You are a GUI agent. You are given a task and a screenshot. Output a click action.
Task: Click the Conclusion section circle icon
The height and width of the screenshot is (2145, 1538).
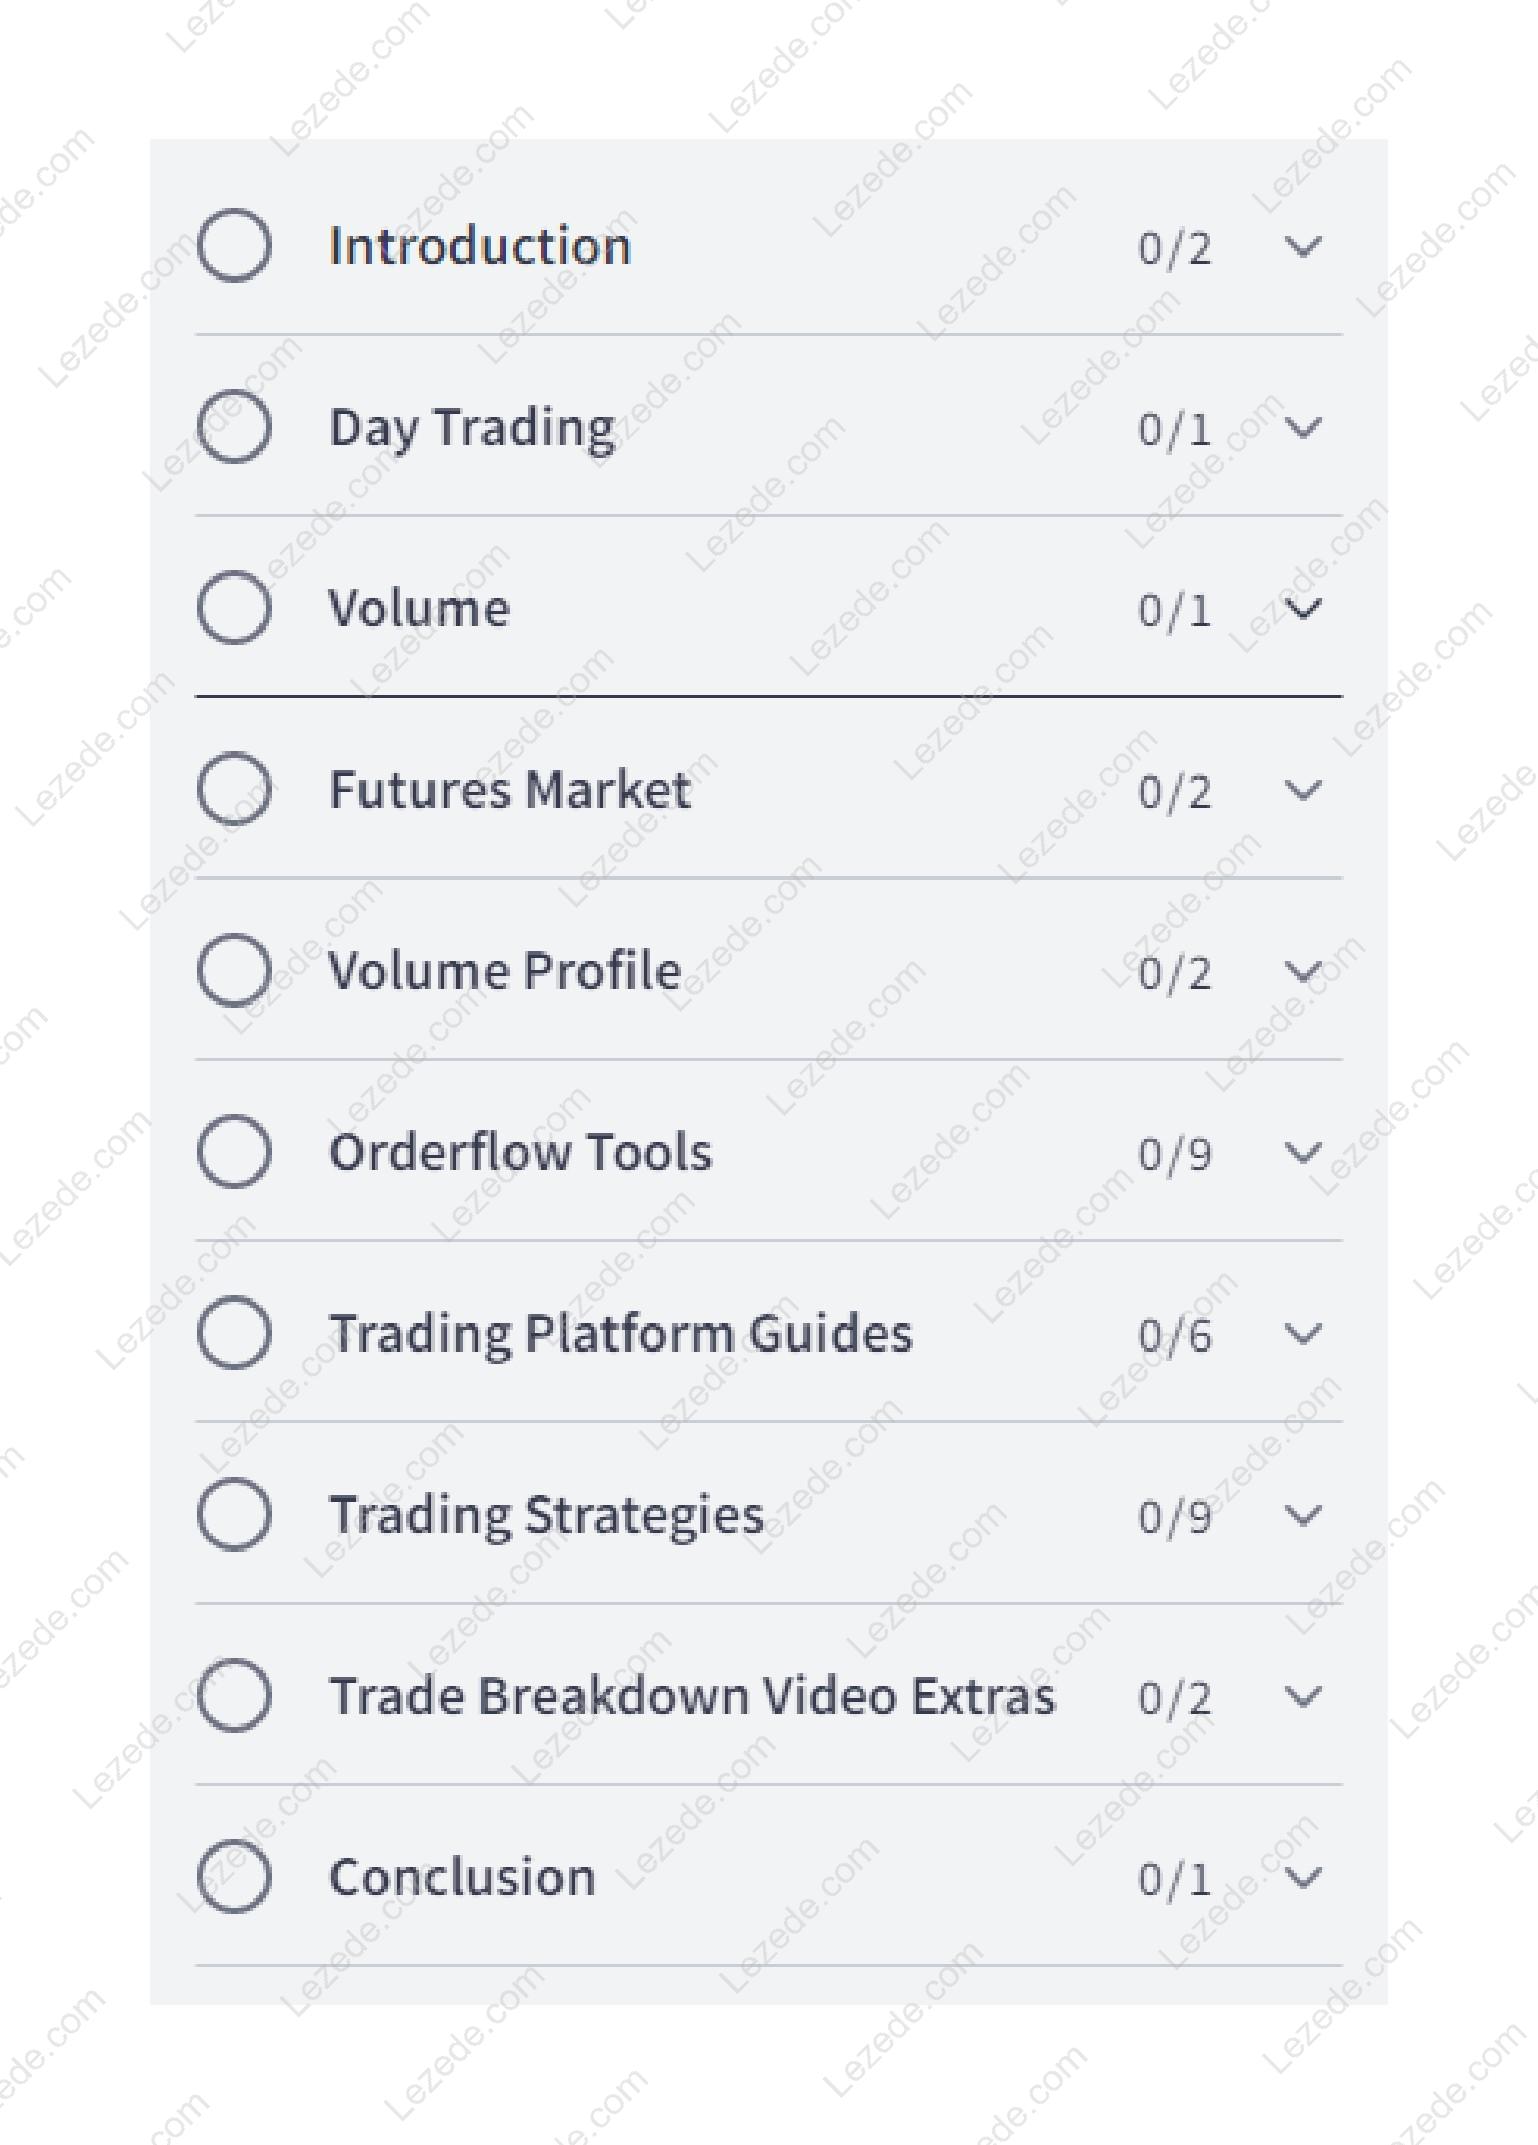point(234,1876)
